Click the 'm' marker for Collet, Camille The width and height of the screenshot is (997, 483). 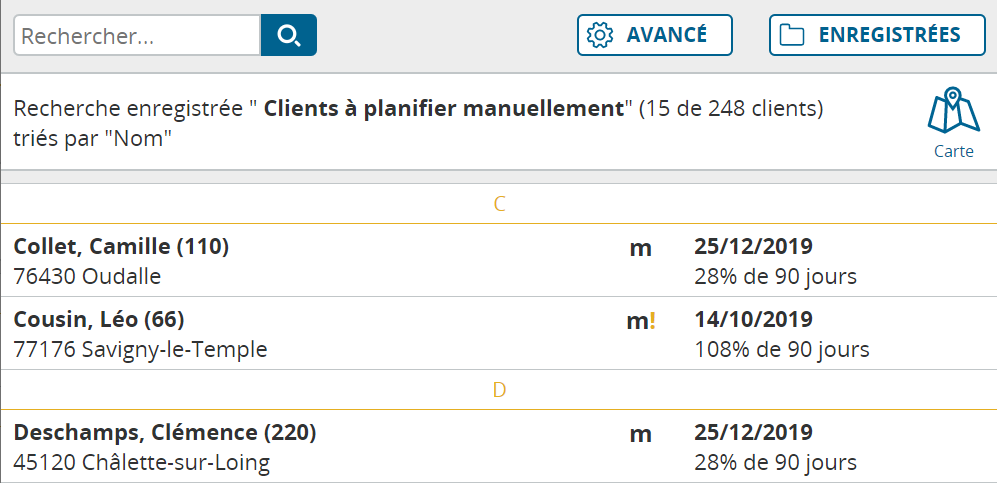click(x=640, y=248)
